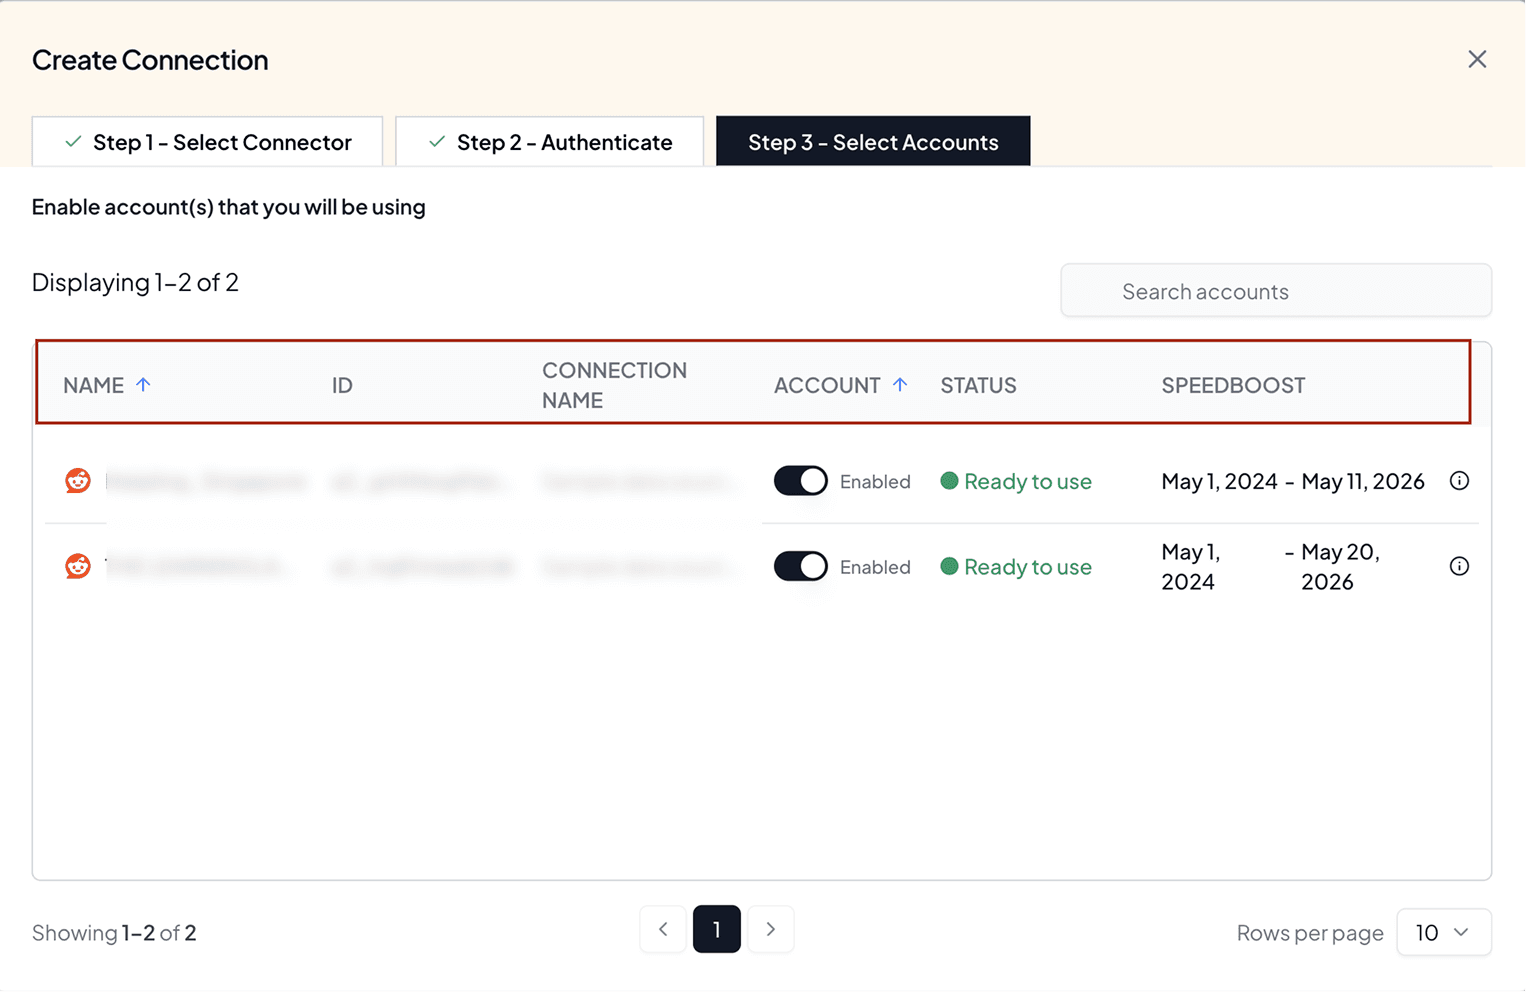Click Ready to use status in May 11, 2026 row

[1016, 481]
